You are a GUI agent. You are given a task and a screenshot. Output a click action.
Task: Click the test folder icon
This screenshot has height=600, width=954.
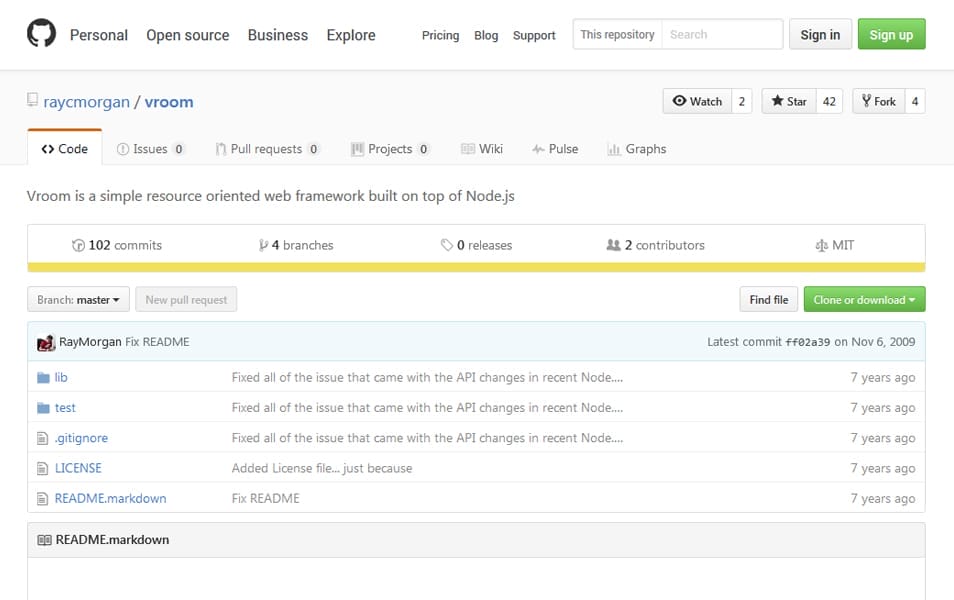(43, 408)
